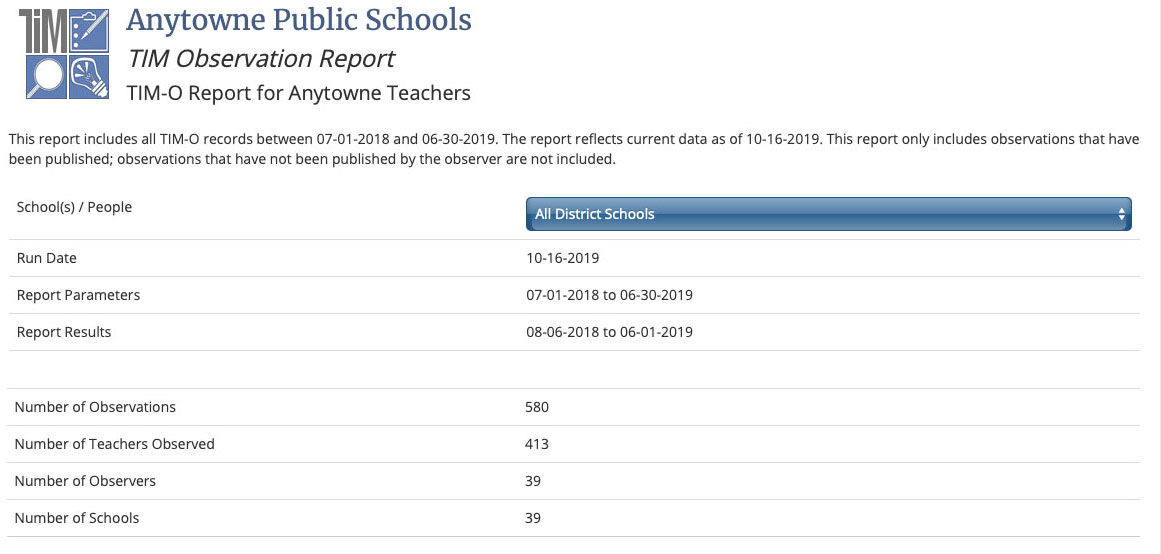Image resolution: width=1161 pixels, height=554 pixels.
Task: Click TIM-O Report for Anytowne Teachers subtitle
Action: point(298,93)
